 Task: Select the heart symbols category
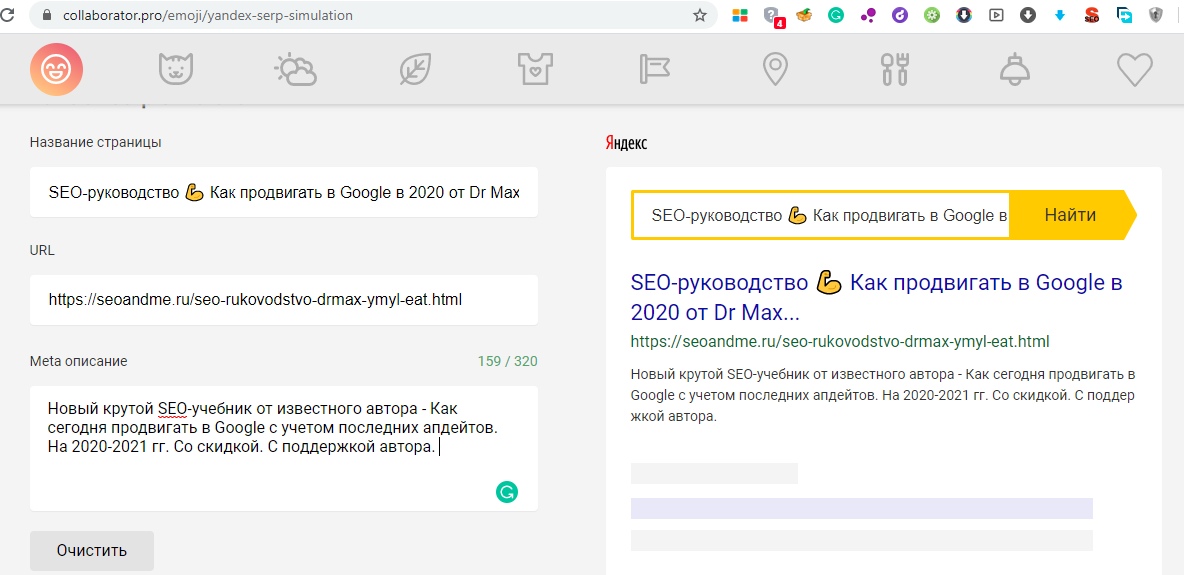[x=1135, y=70]
